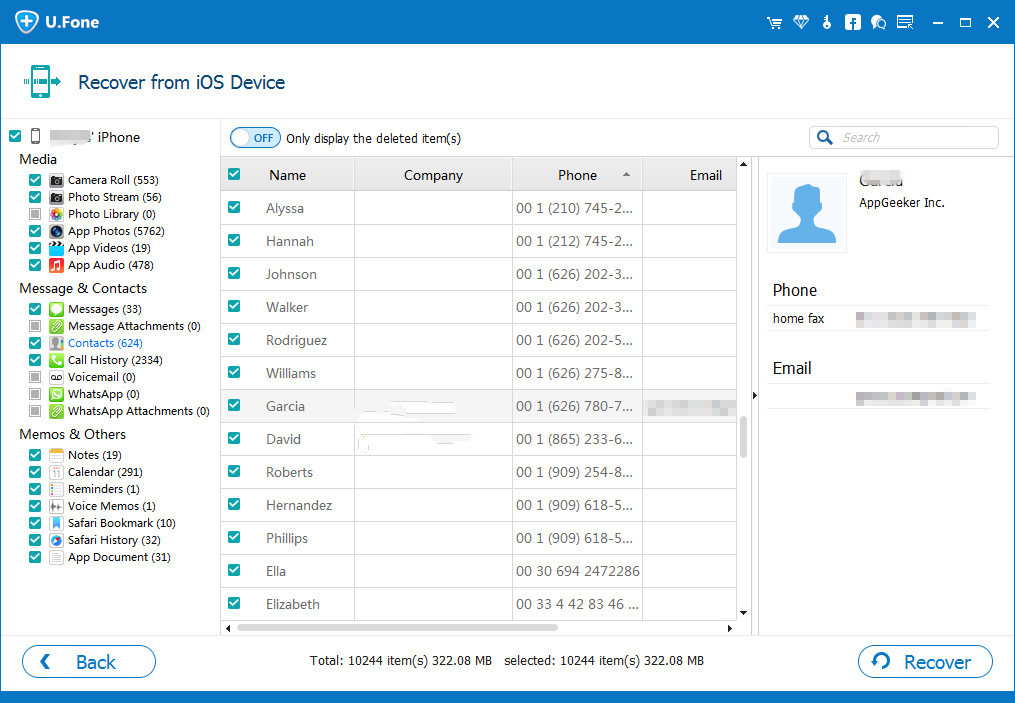Click the Safari Bookmark icon
The image size is (1015, 703).
click(56, 523)
